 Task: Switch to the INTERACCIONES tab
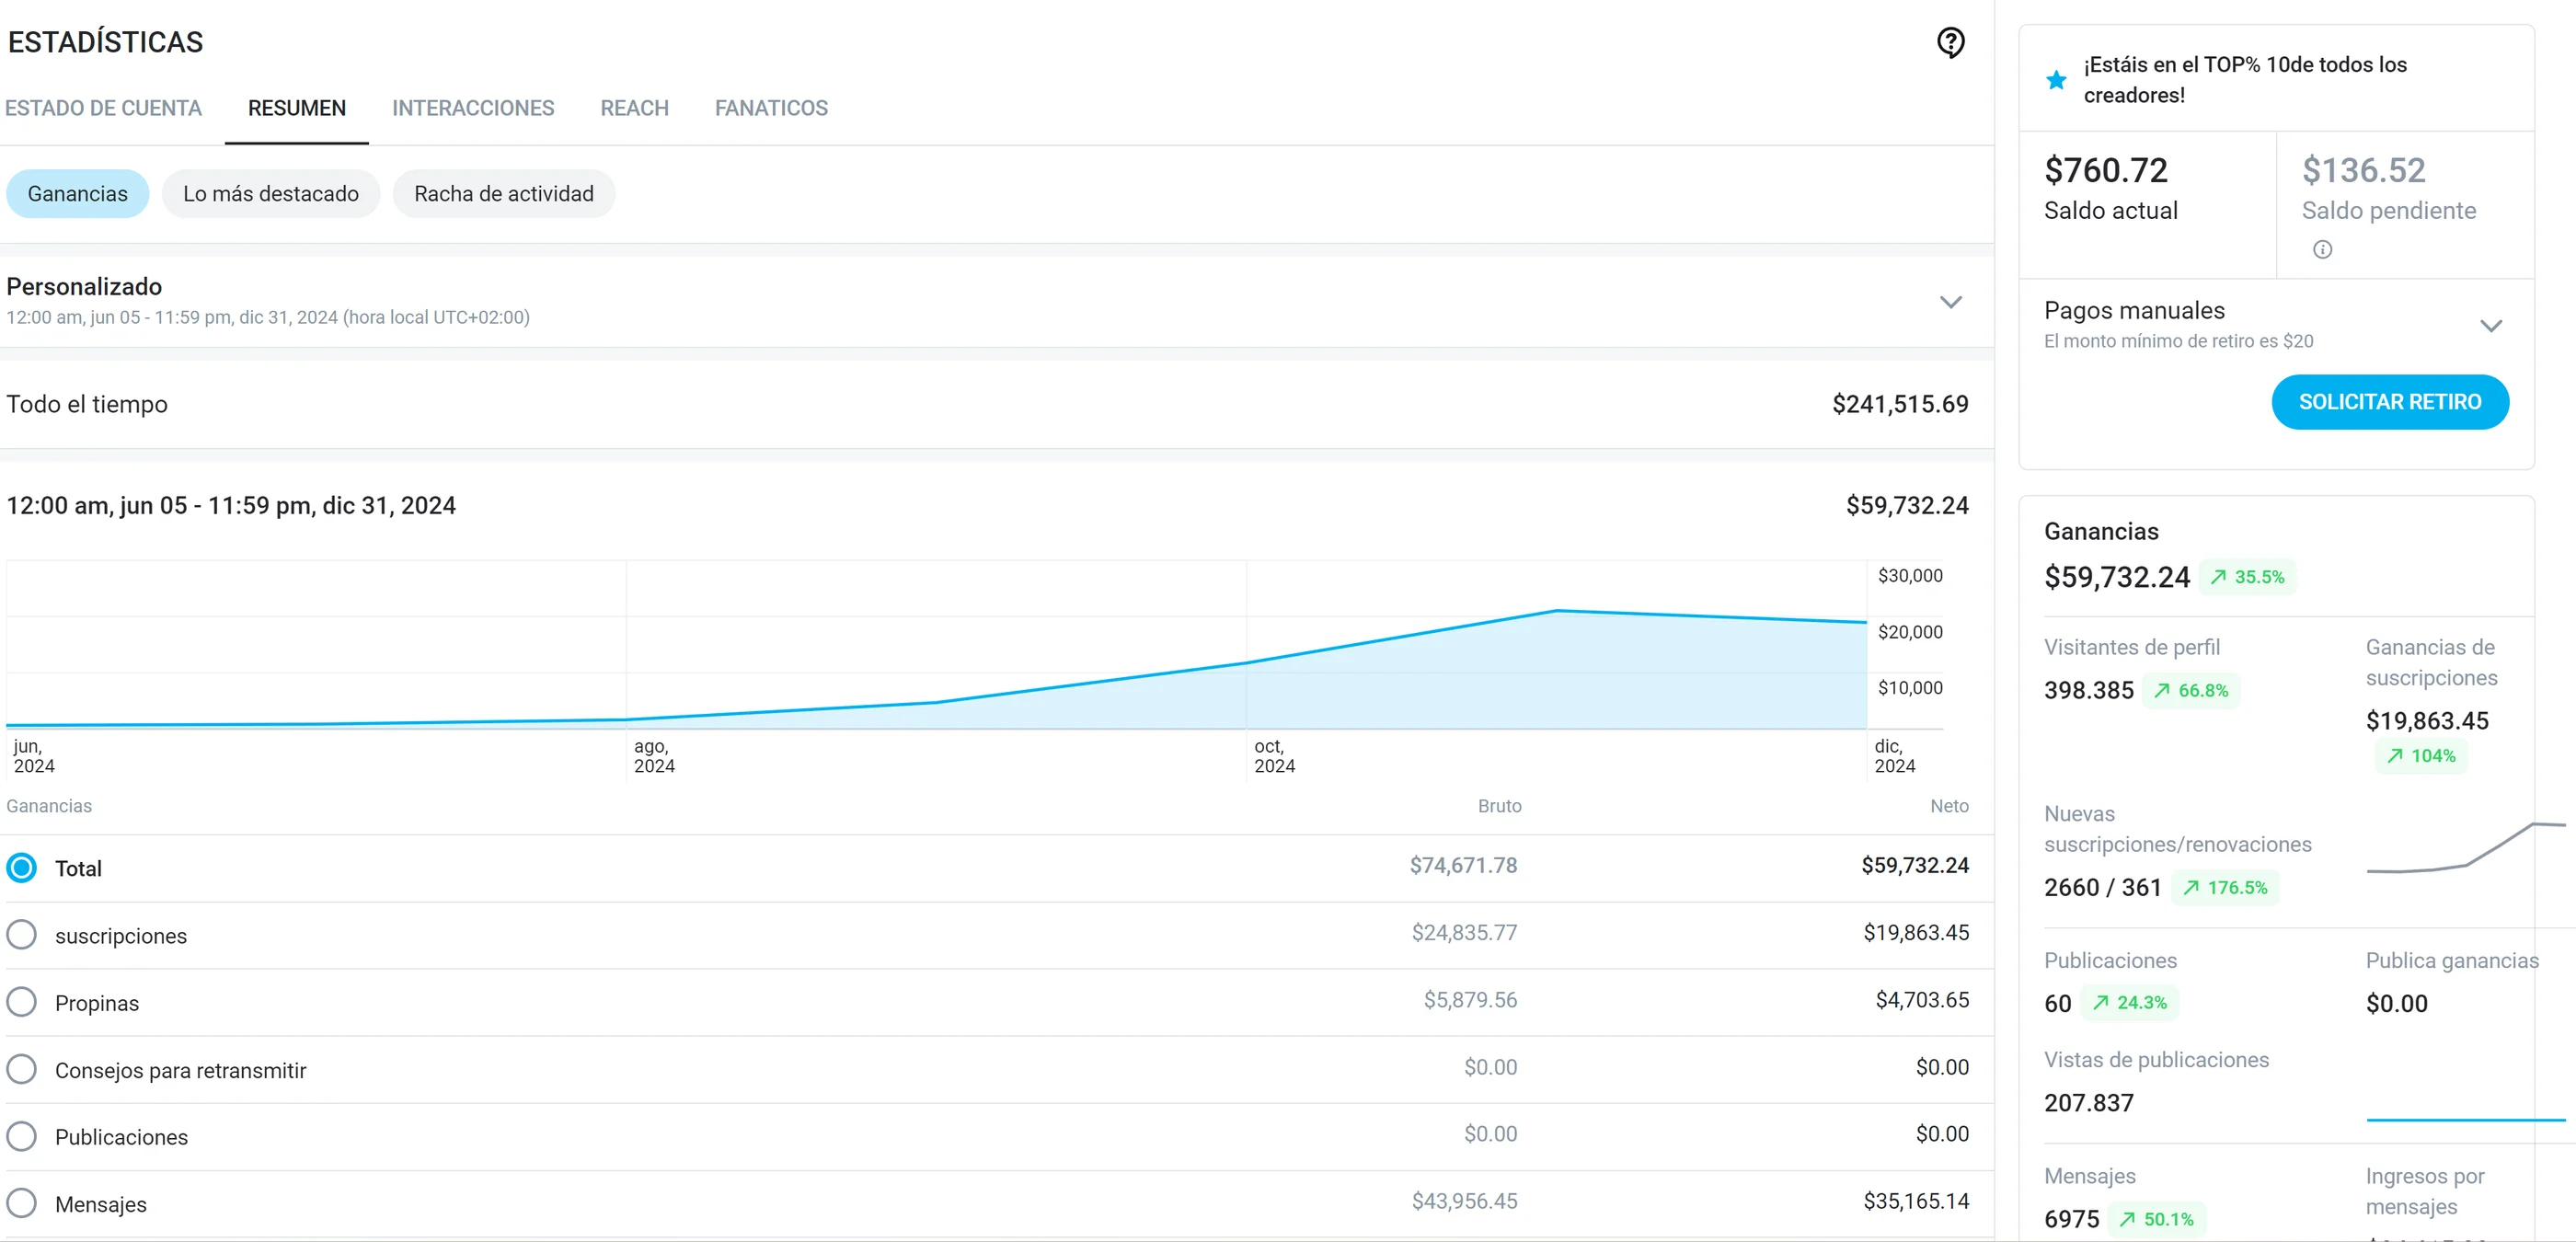click(473, 108)
